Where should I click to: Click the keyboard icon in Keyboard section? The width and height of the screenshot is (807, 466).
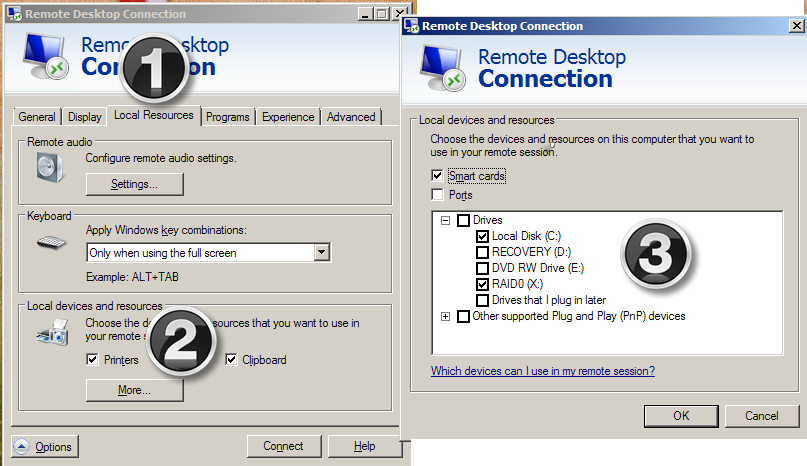pos(51,242)
